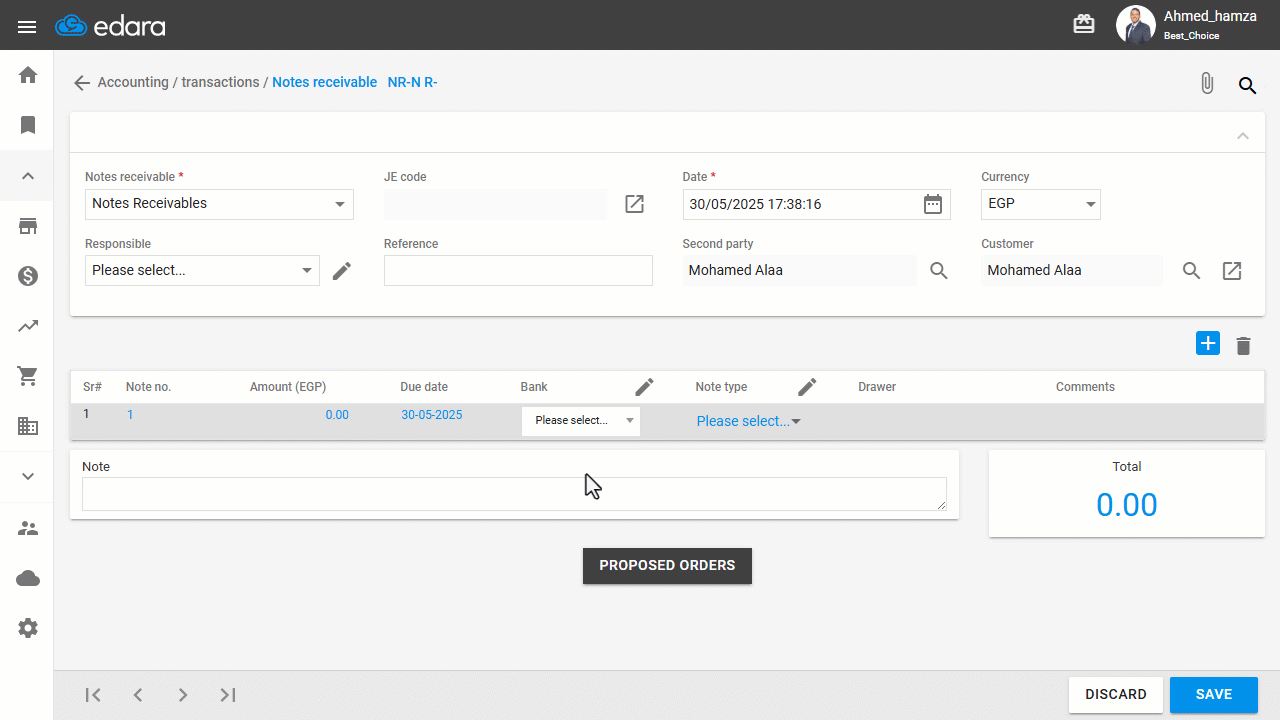Search for a Customer

click(1191, 270)
